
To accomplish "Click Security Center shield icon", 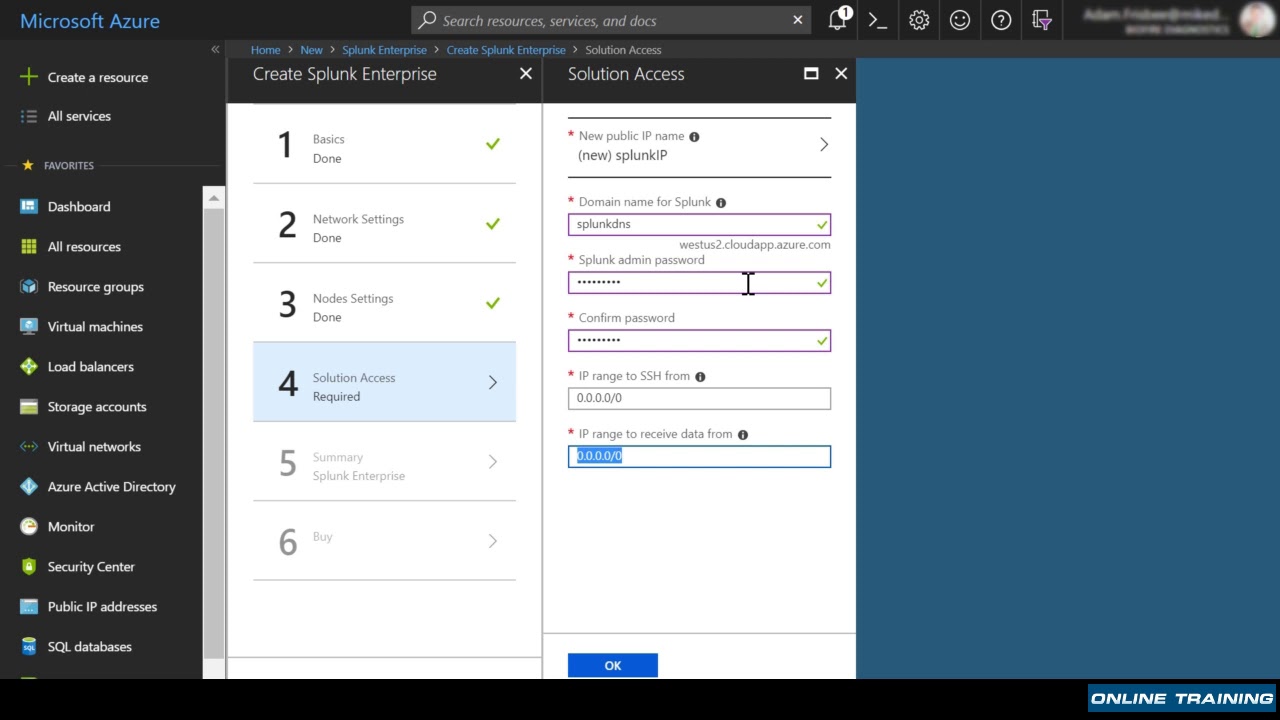I will click(29, 566).
